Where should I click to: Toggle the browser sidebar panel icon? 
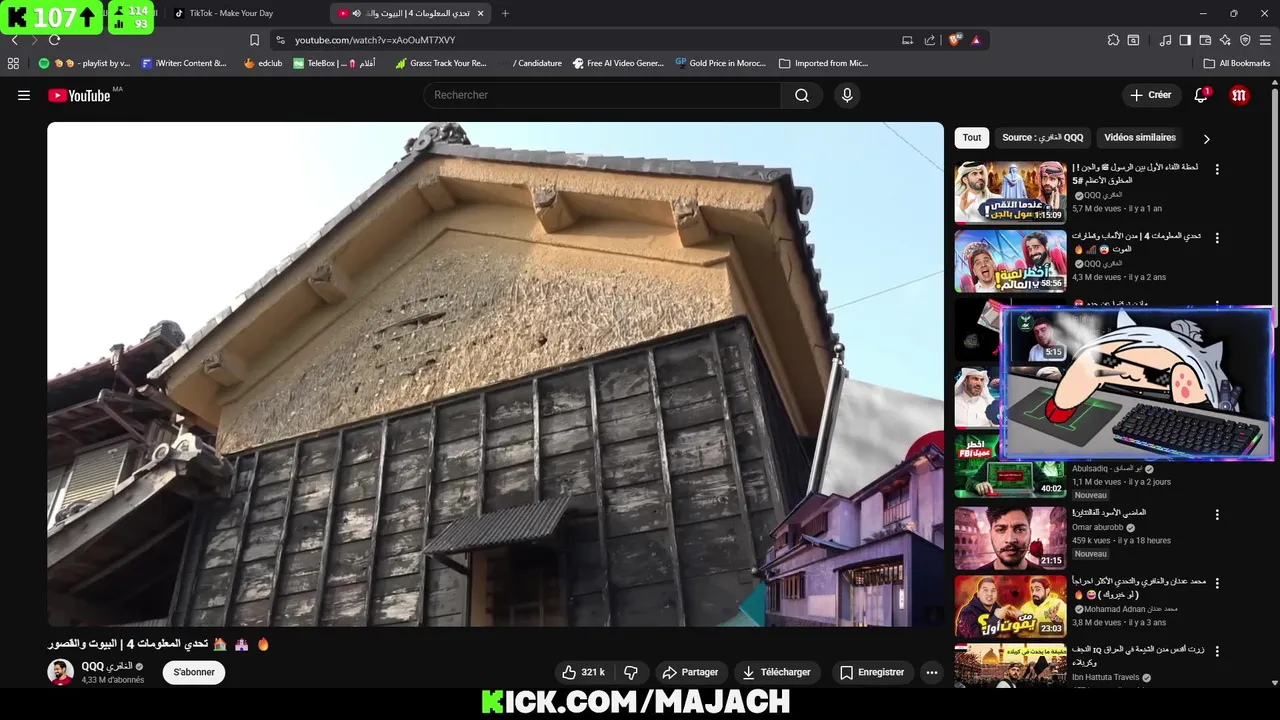tap(1185, 40)
